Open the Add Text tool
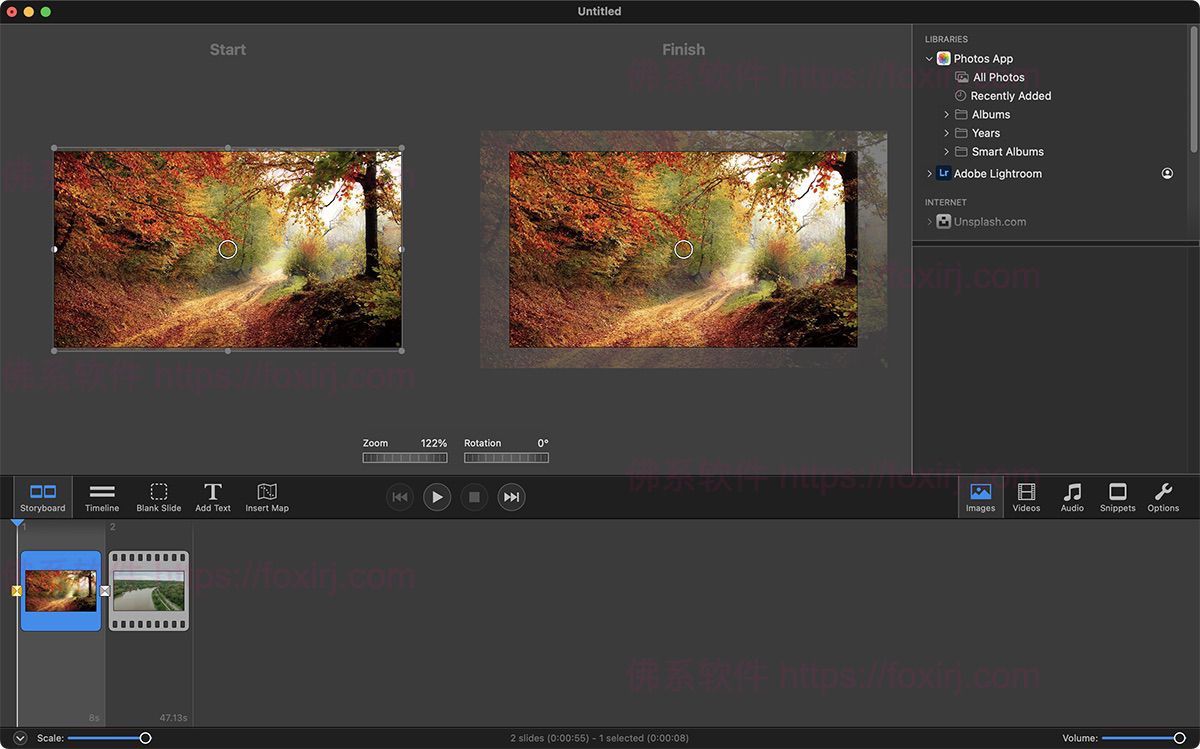Viewport: 1200px width, 749px height. click(x=213, y=497)
